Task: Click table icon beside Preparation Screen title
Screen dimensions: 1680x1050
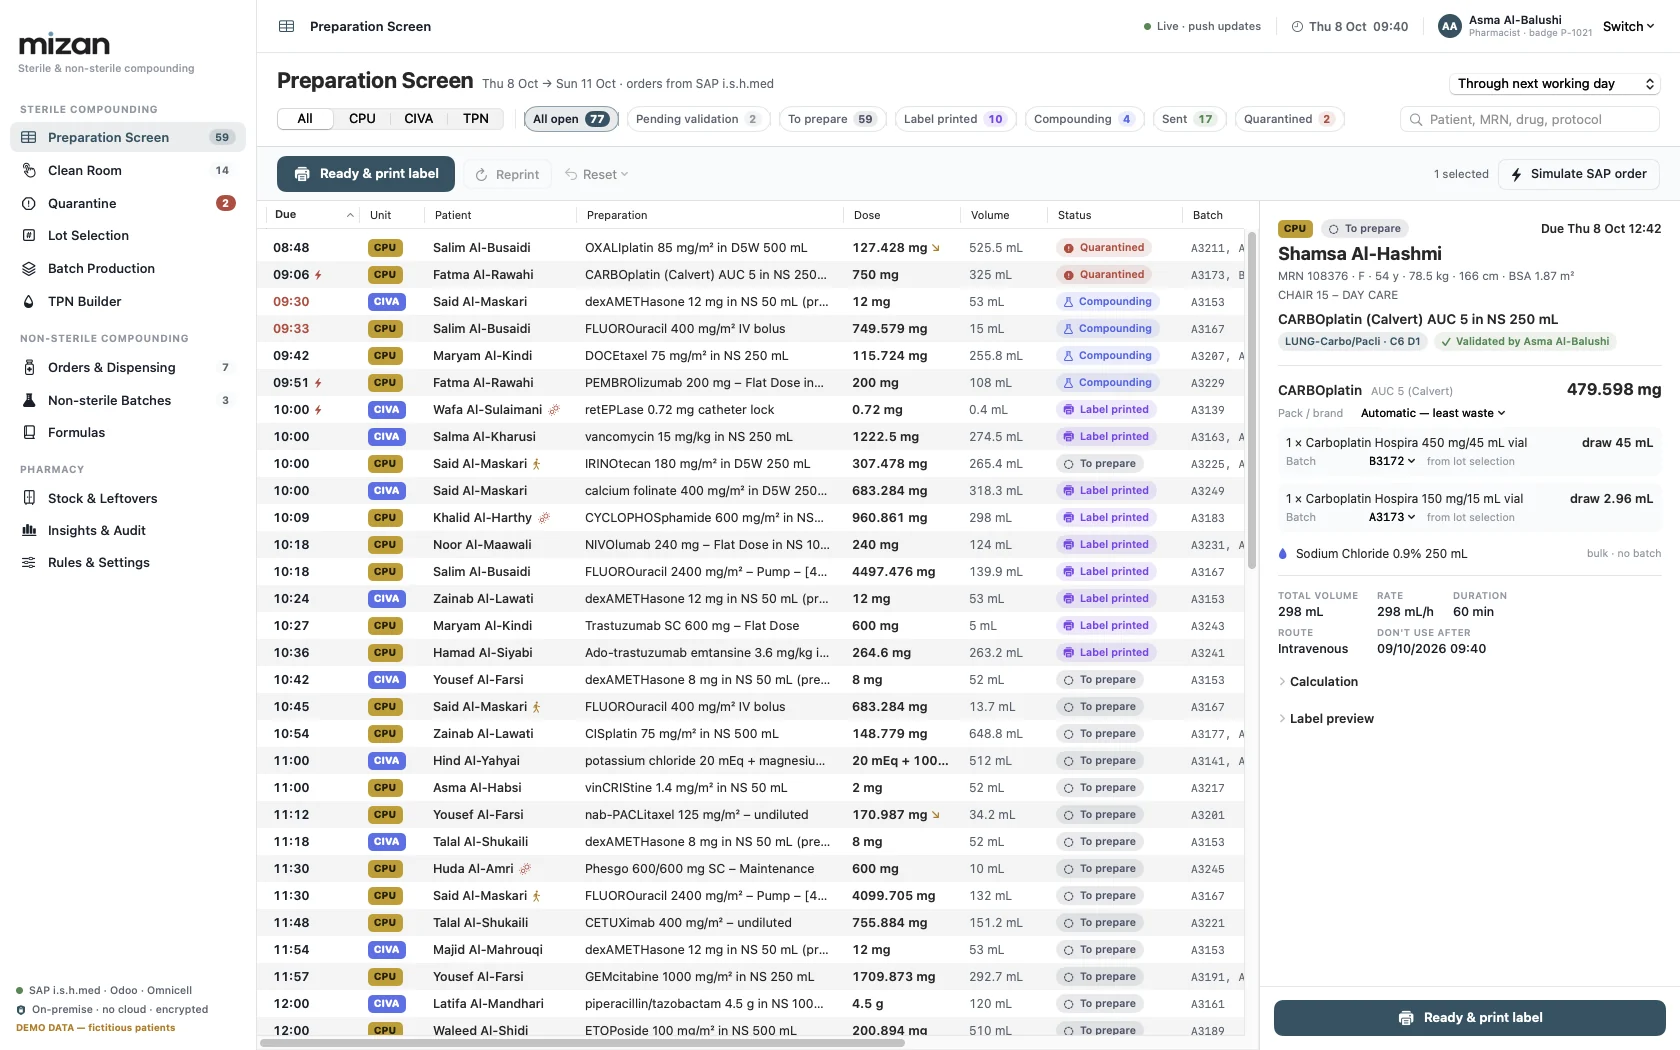Action: (x=287, y=26)
